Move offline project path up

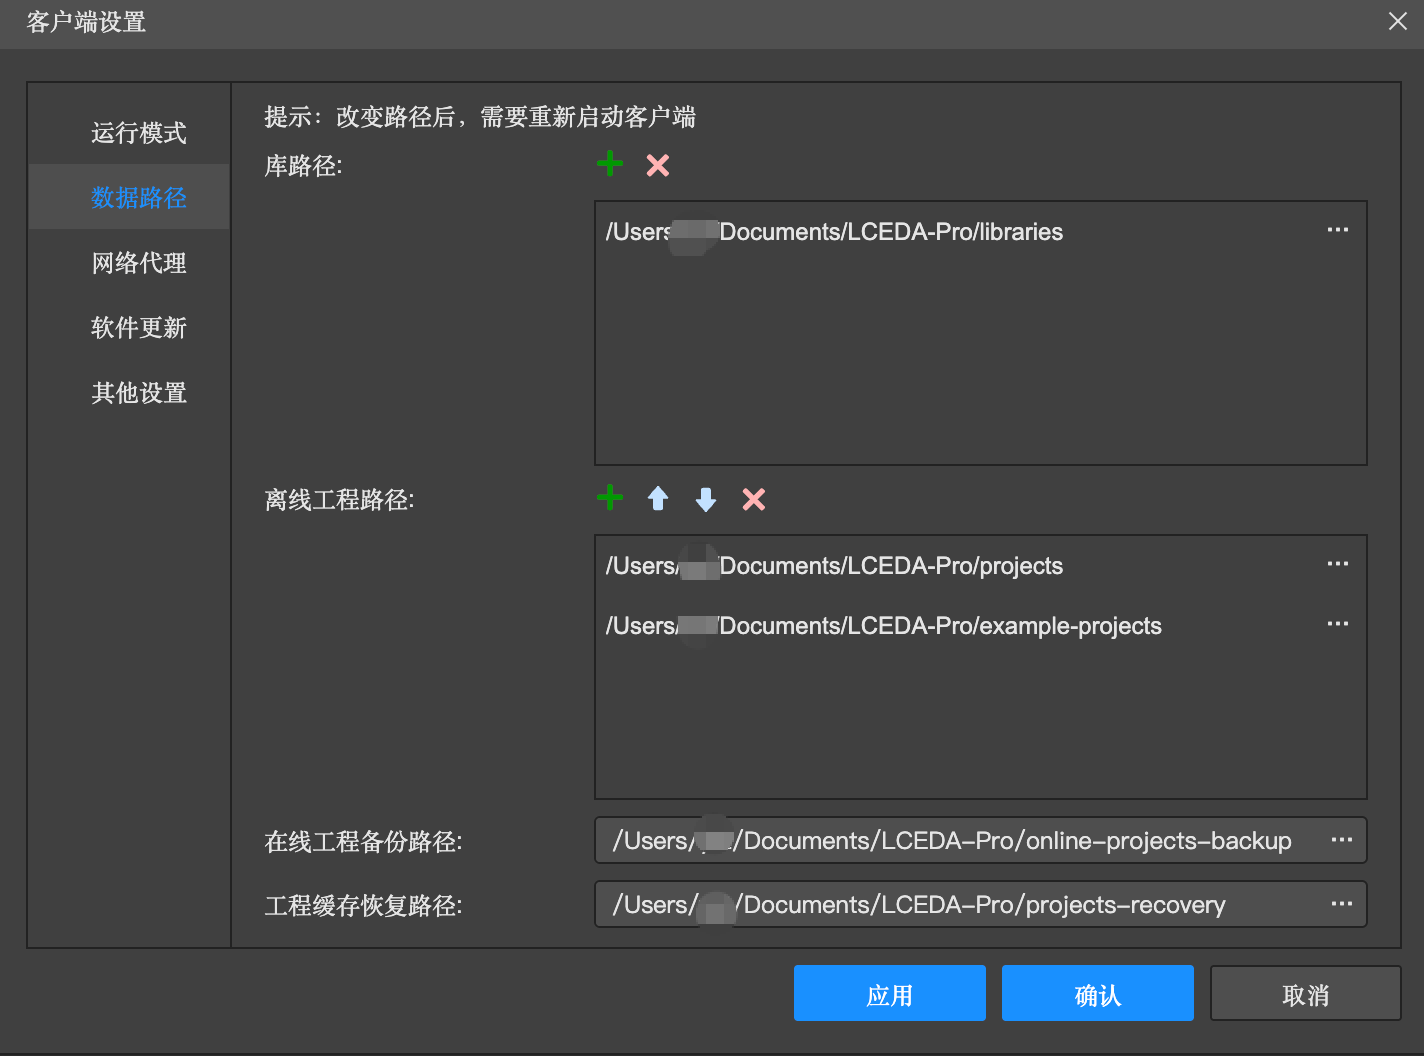(658, 499)
